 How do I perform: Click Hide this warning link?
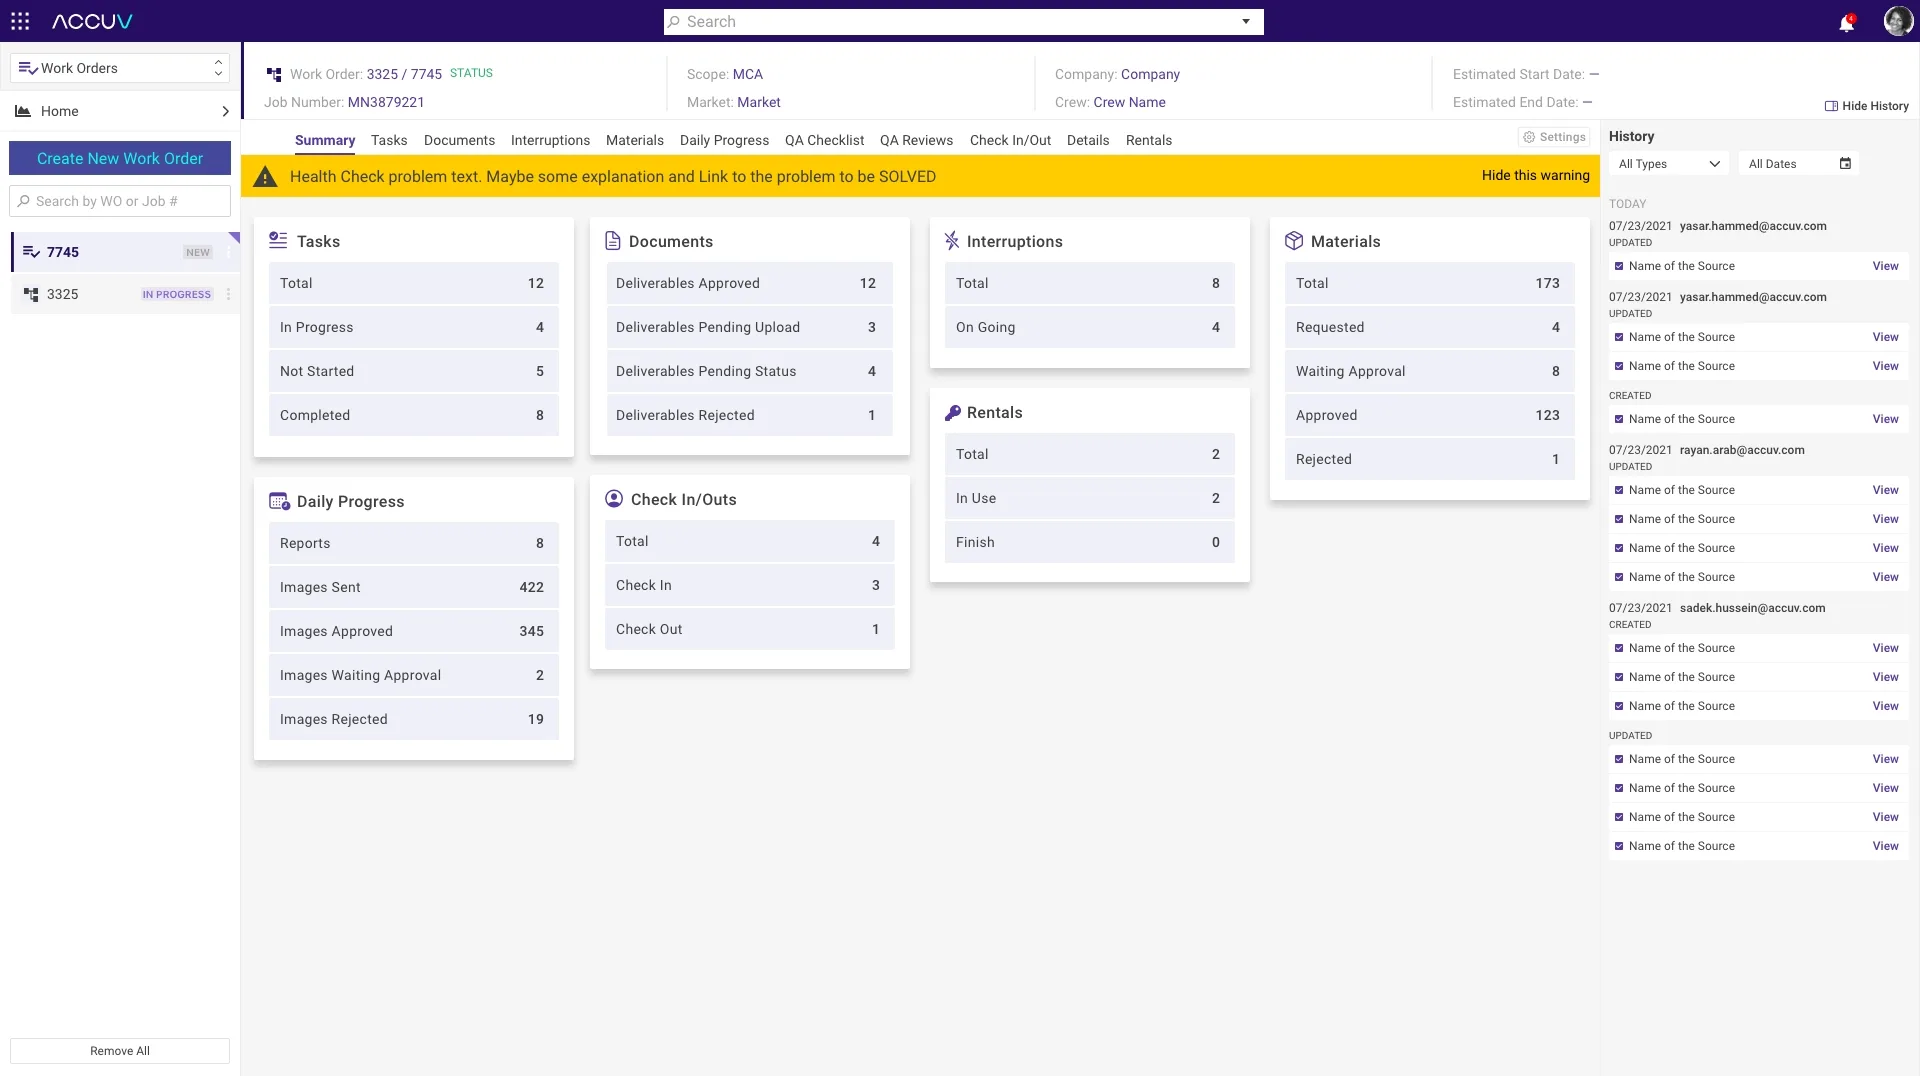[1535, 175]
